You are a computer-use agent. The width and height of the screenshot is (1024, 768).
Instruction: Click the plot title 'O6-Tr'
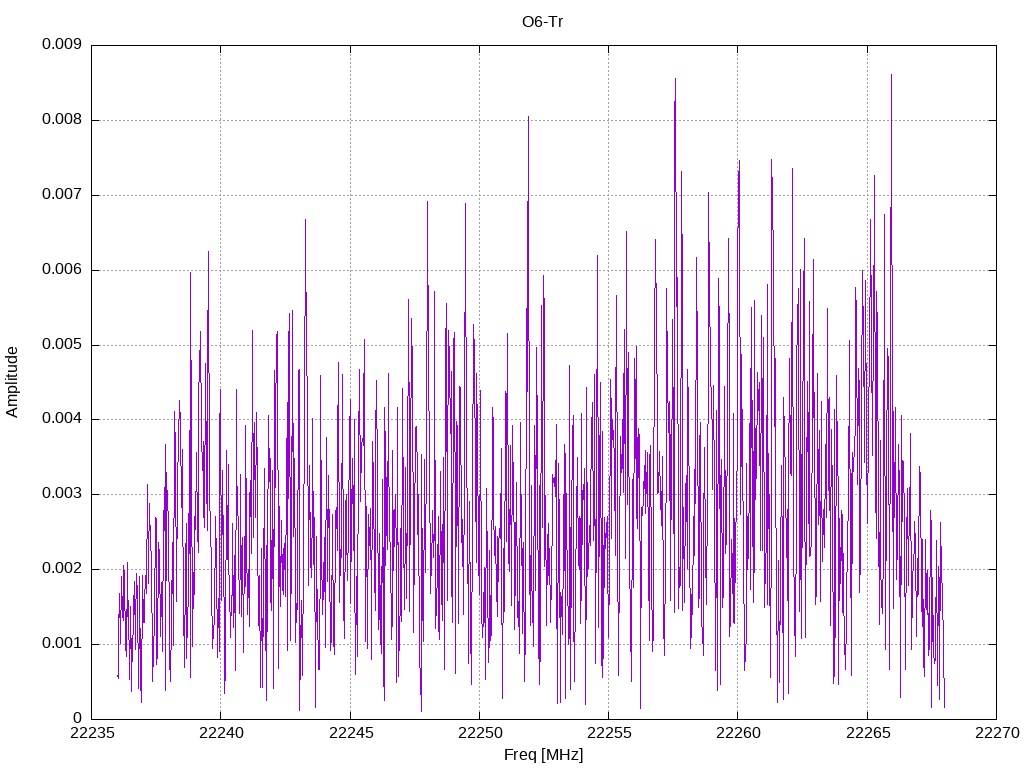coord(542,22)
